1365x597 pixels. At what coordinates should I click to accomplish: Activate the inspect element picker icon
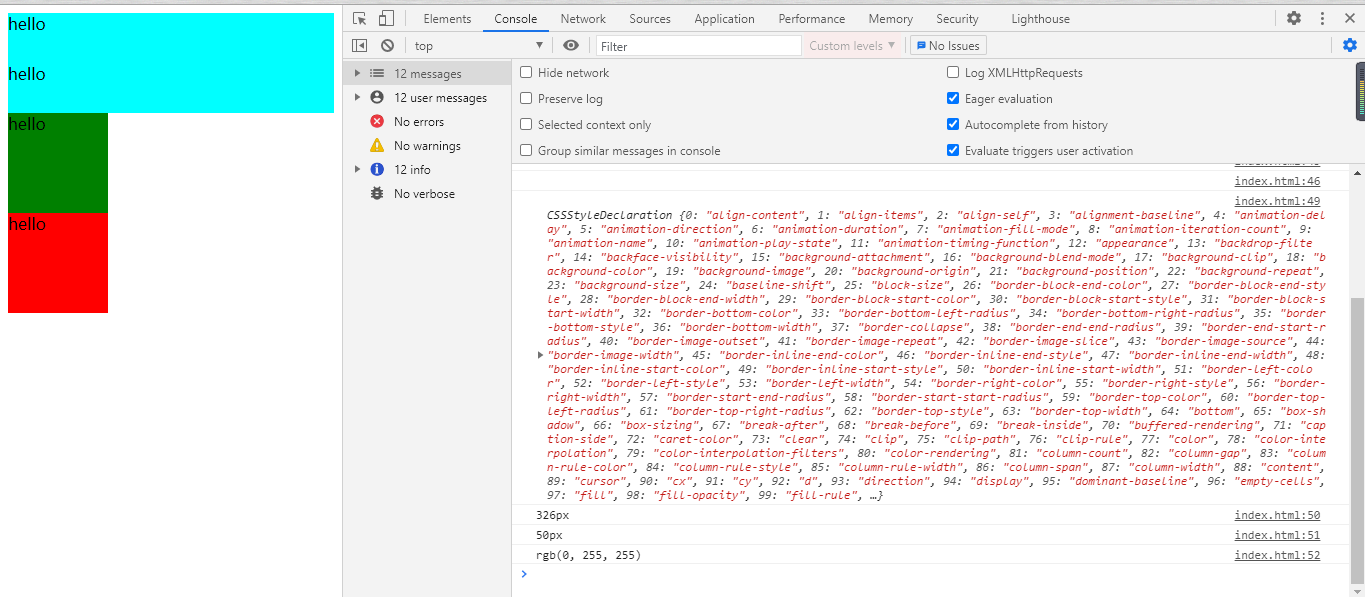(360, 19)
